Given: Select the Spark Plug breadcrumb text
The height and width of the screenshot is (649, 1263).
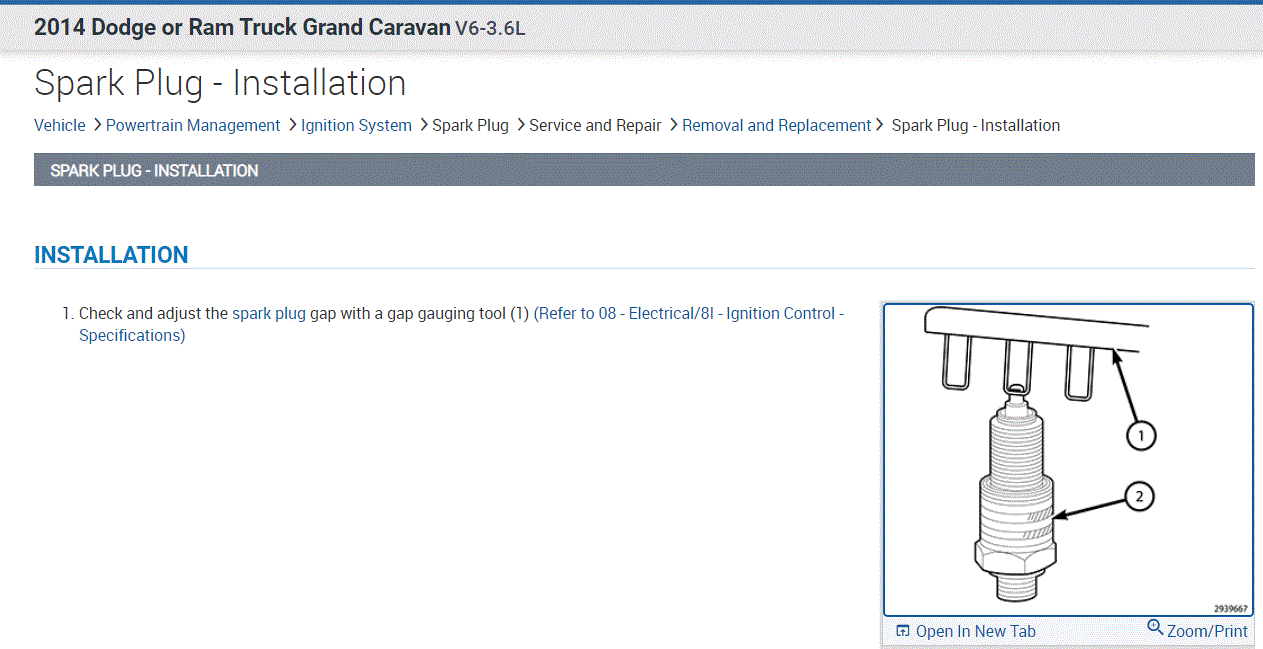Looking at the screenshot, I should tap(471, 125).
